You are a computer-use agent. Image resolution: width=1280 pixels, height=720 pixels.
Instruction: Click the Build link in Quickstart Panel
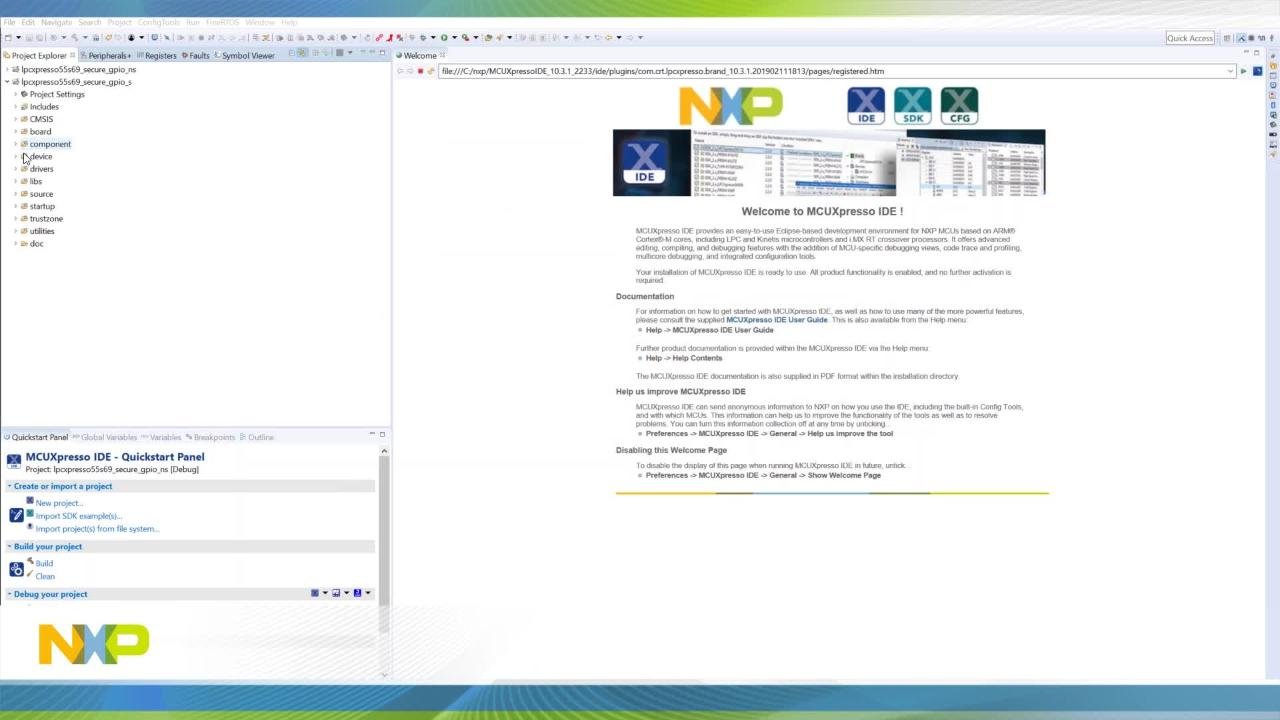click(x=44, y=563)
